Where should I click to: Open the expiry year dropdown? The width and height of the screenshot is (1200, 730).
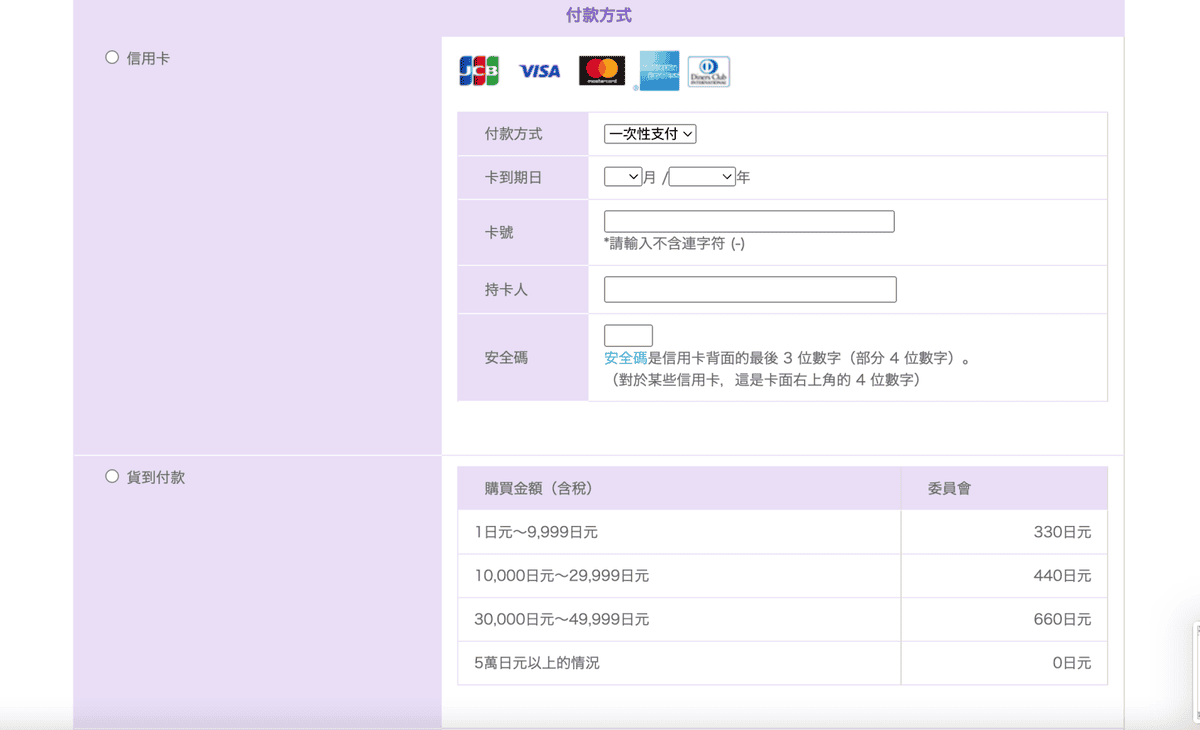coord(702,177)
